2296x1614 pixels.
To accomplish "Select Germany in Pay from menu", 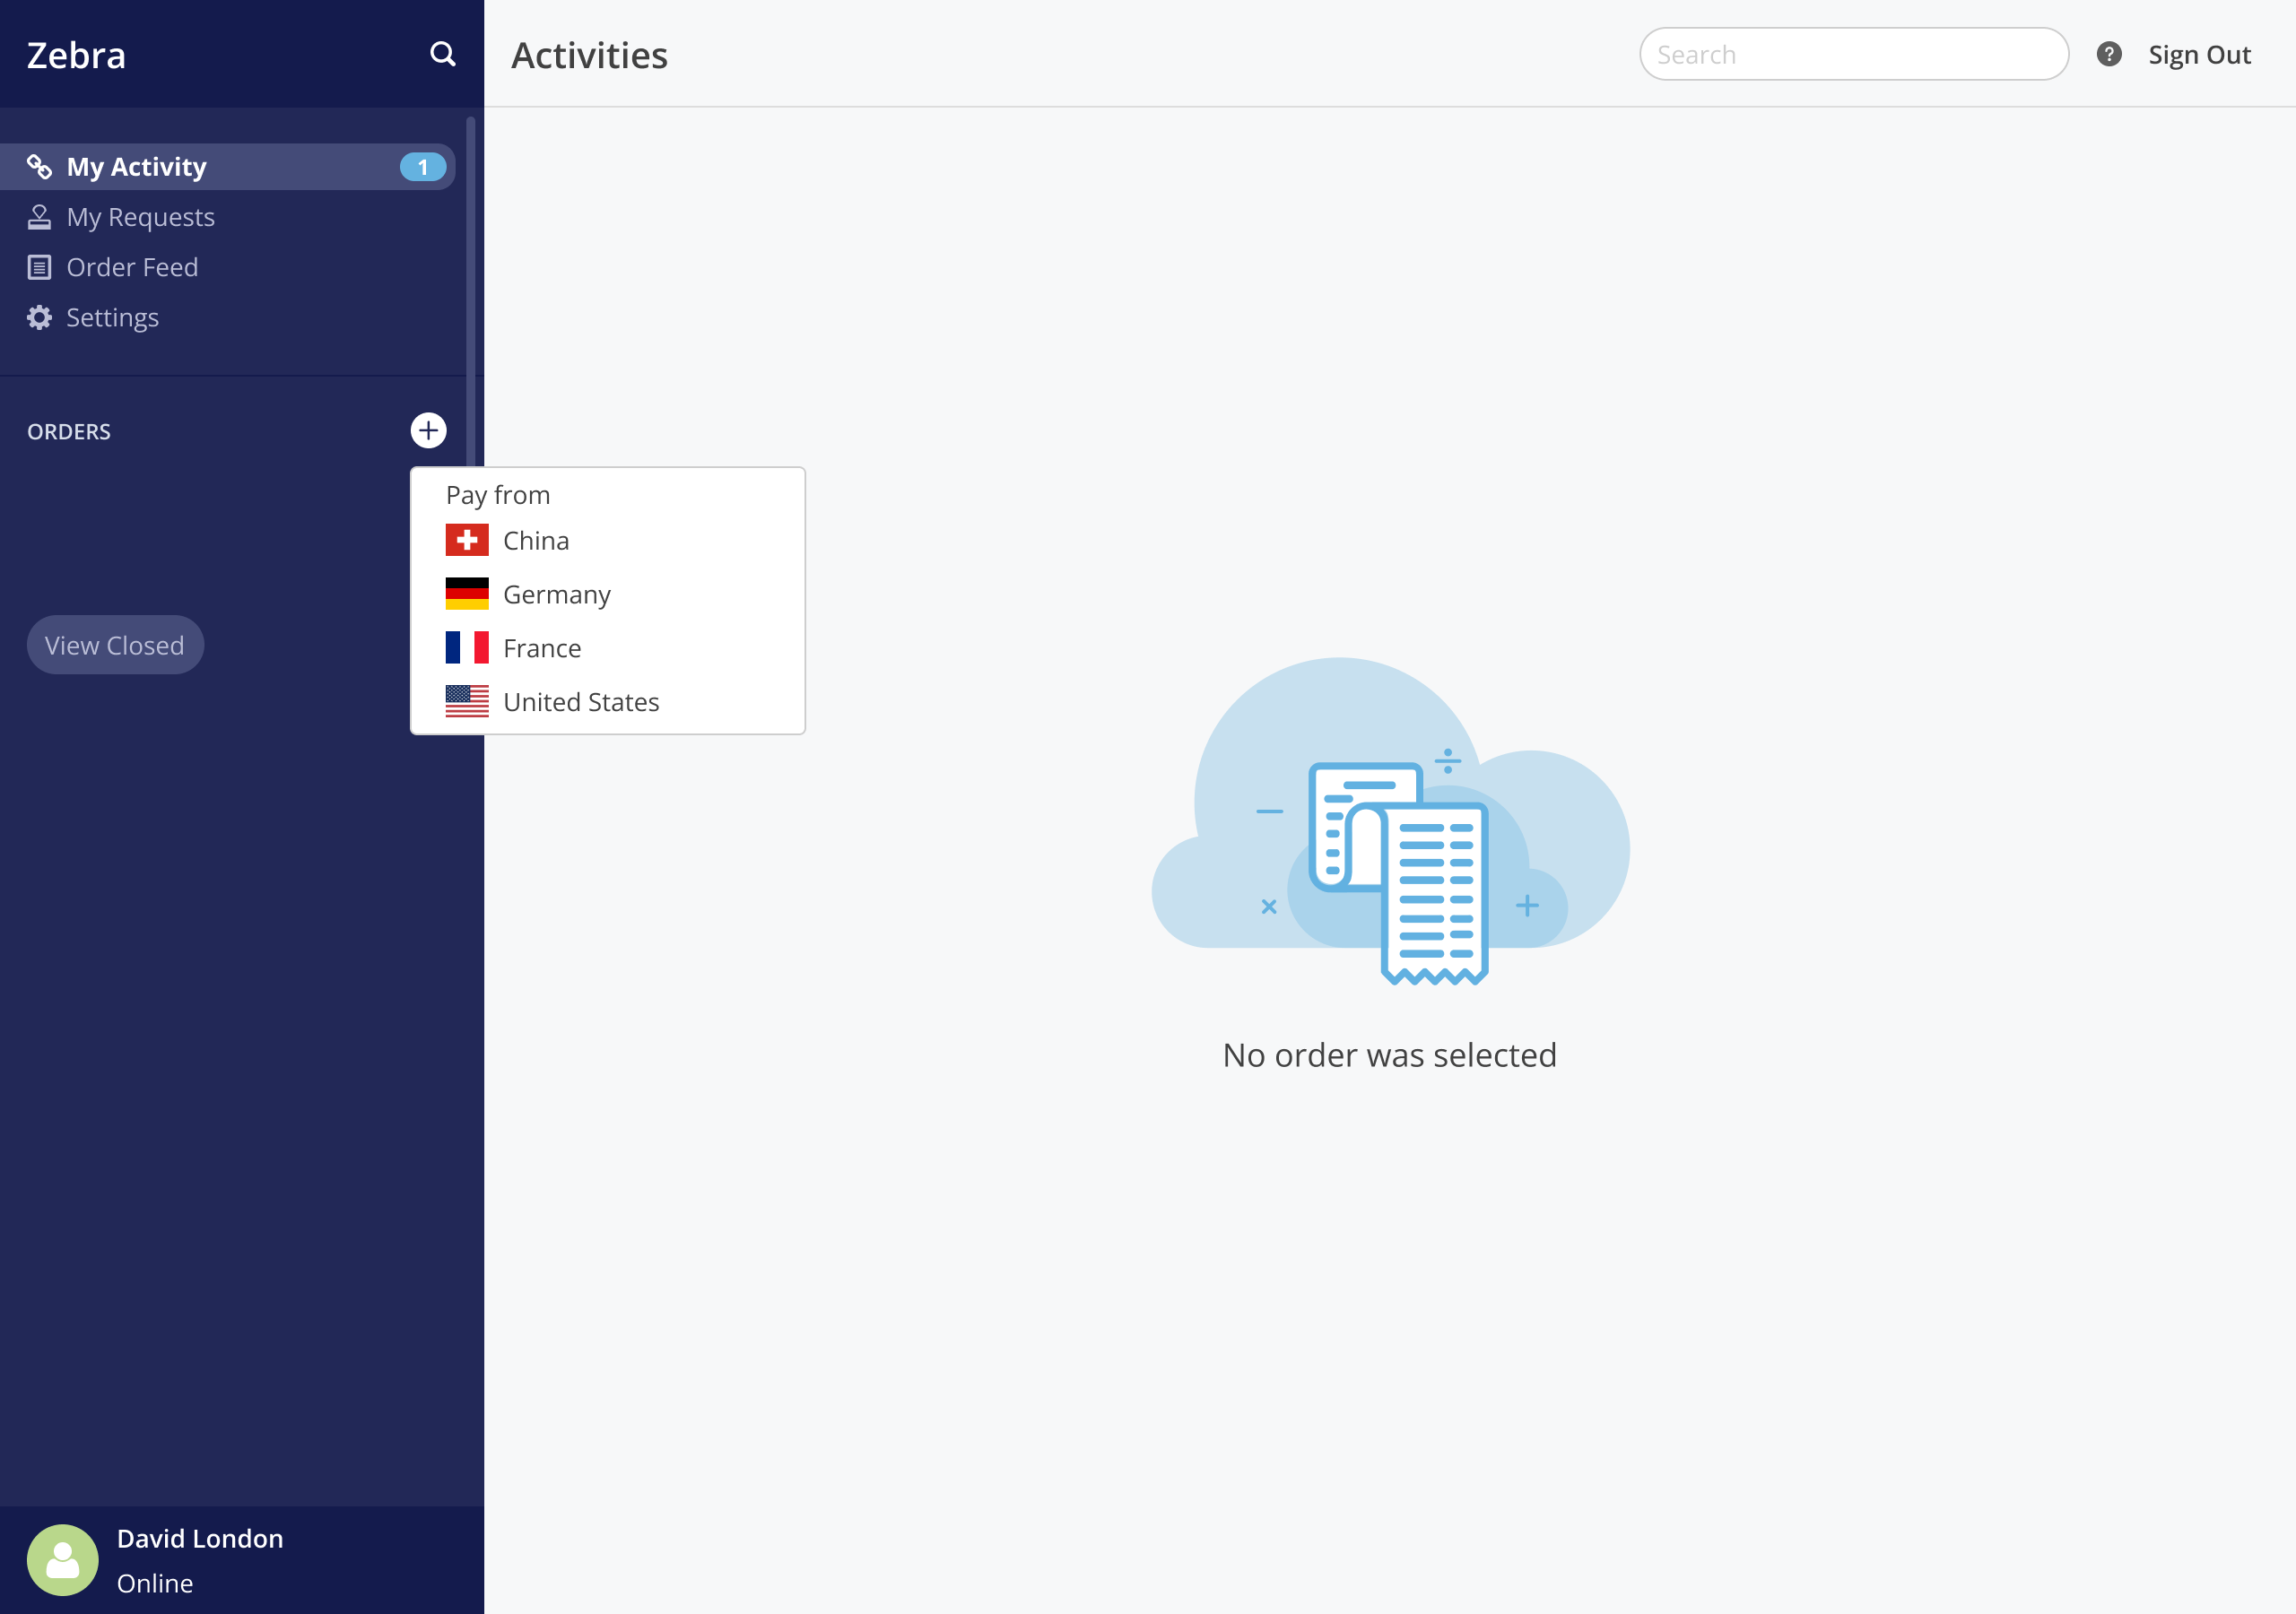I will click(556, 595).
